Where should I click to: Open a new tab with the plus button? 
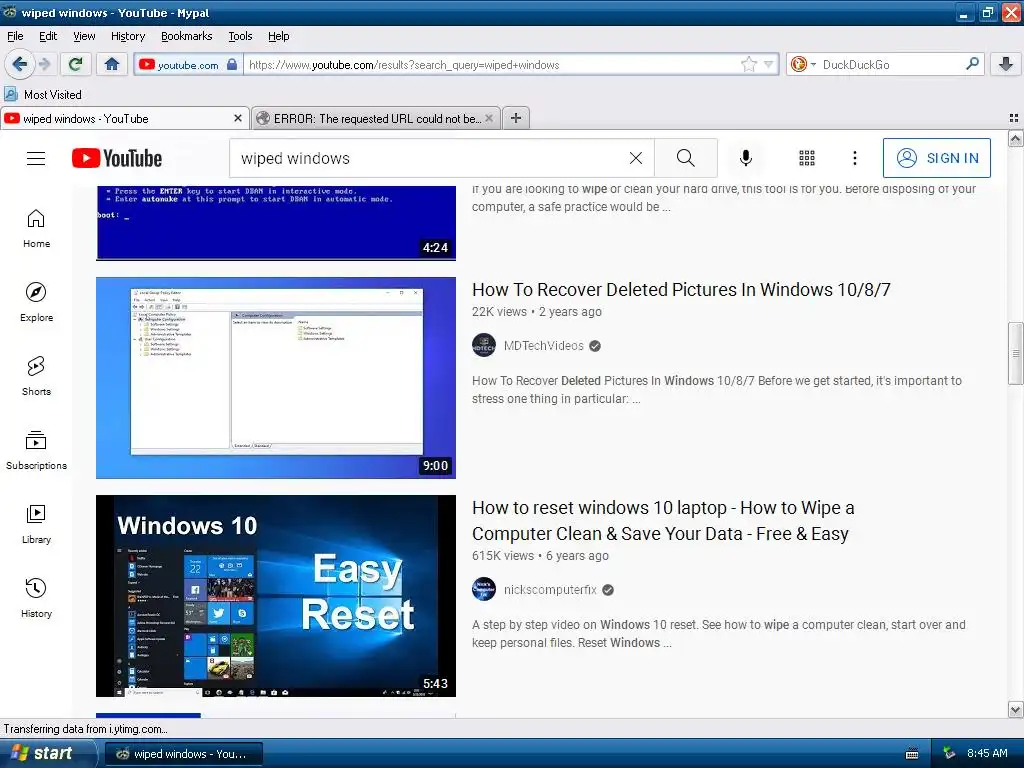516,118
